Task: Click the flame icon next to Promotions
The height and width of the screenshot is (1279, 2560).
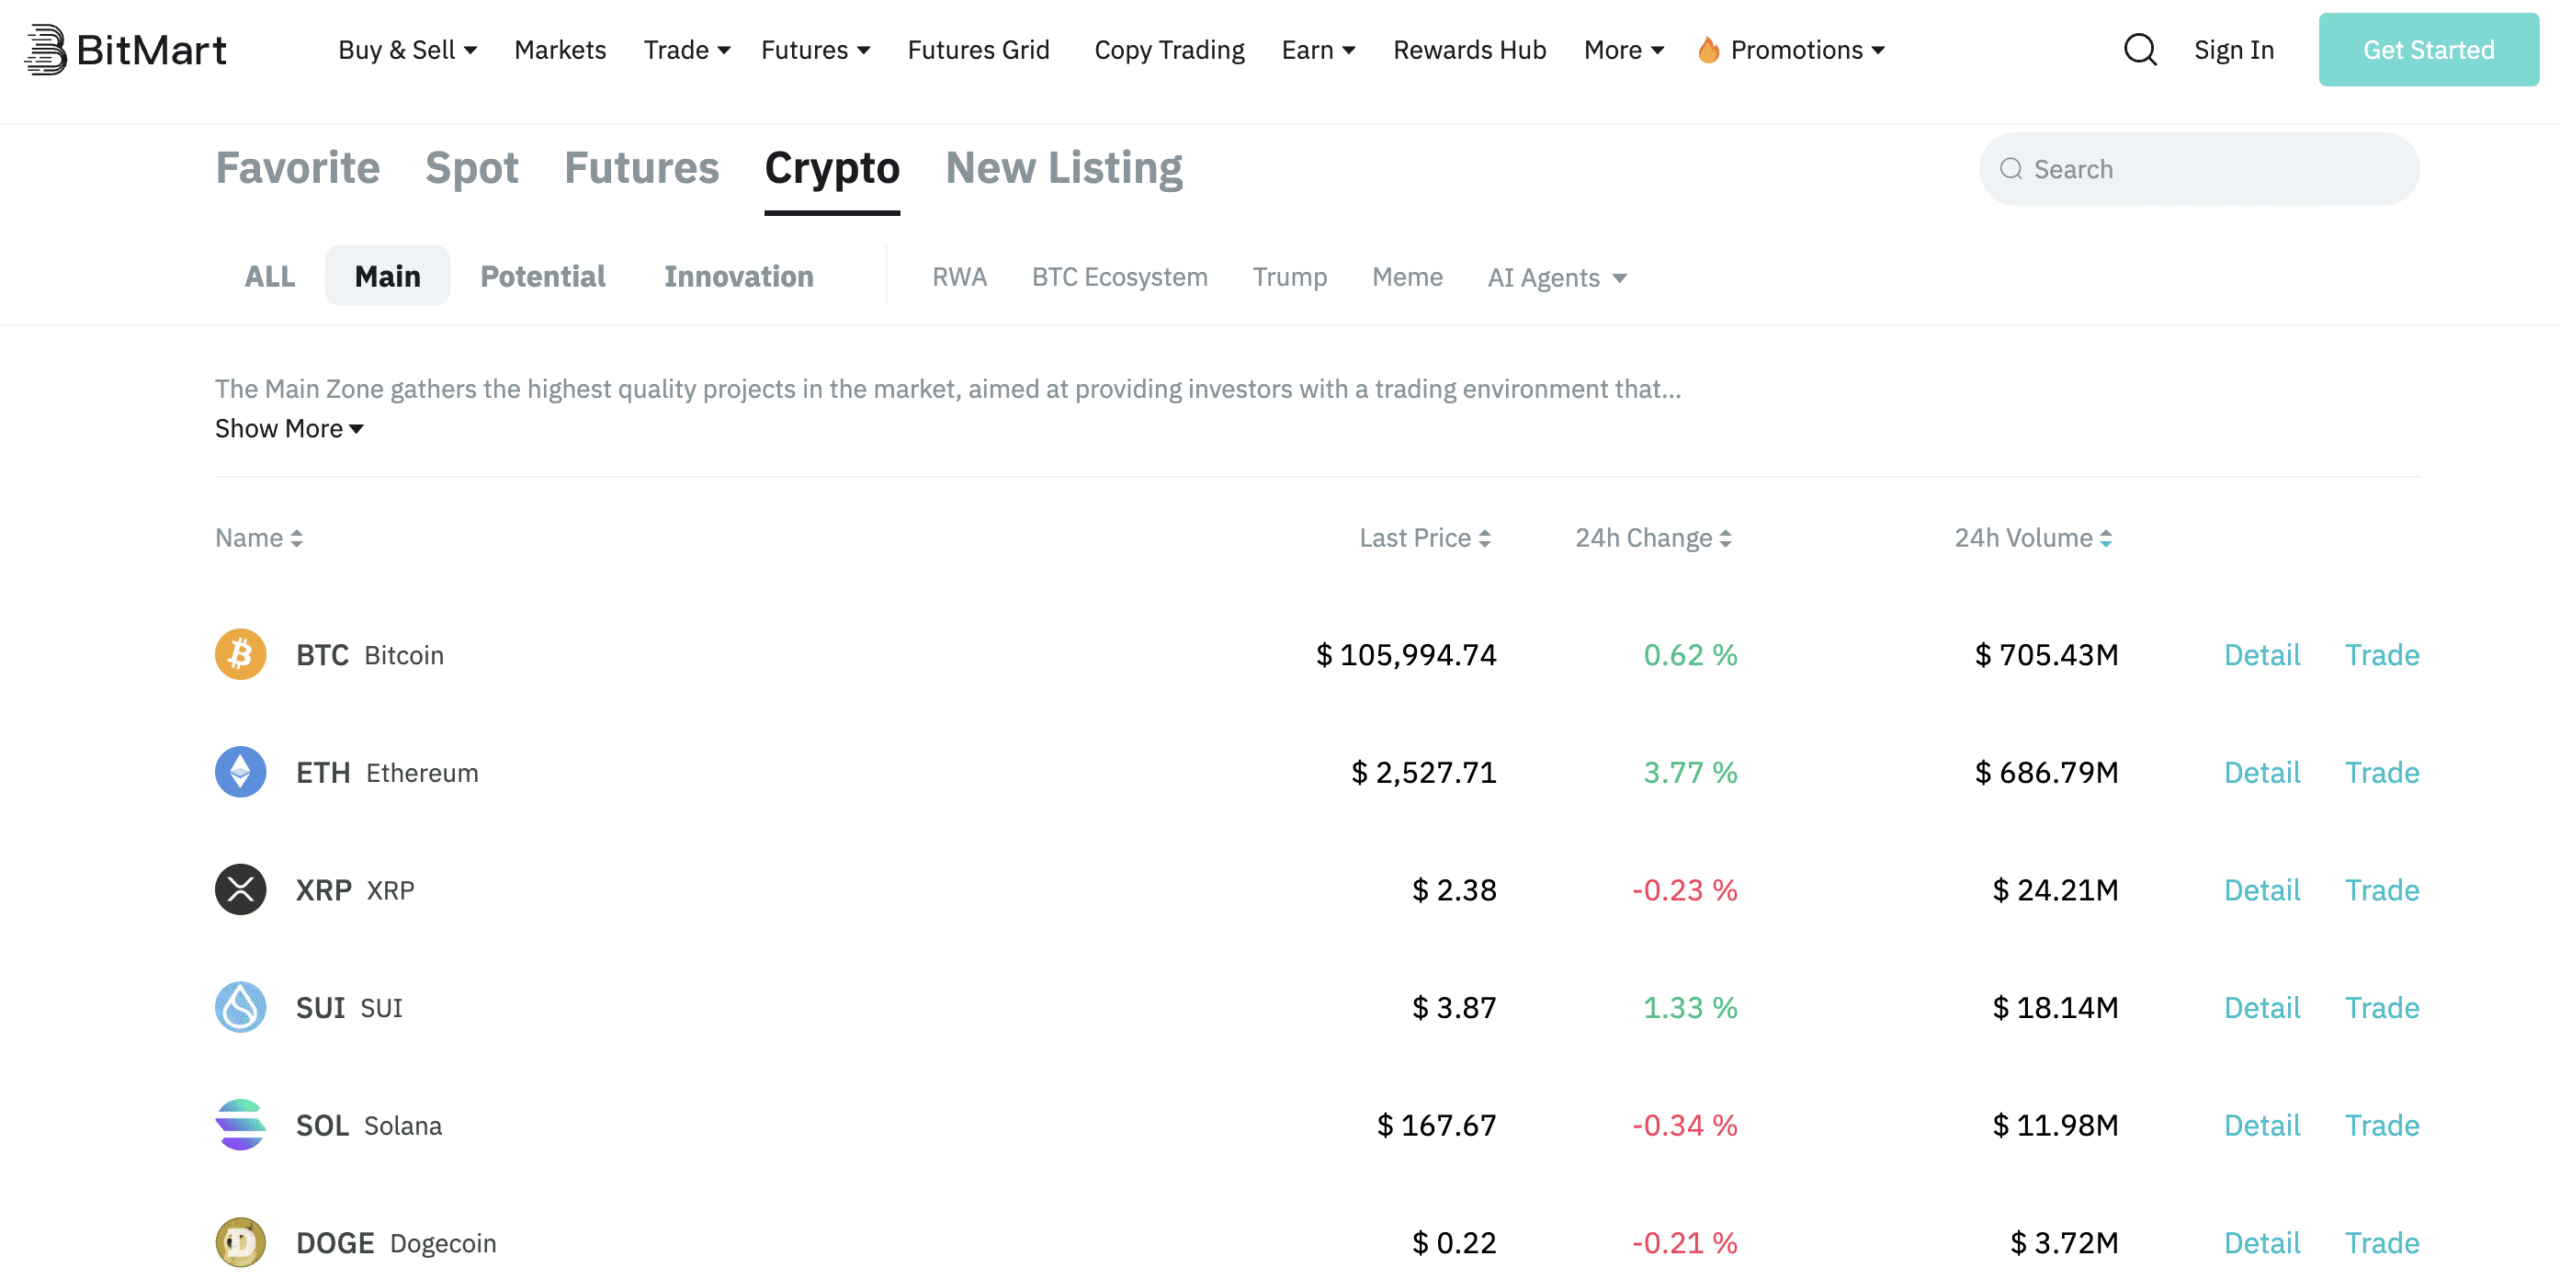Action: [1709, 49]
